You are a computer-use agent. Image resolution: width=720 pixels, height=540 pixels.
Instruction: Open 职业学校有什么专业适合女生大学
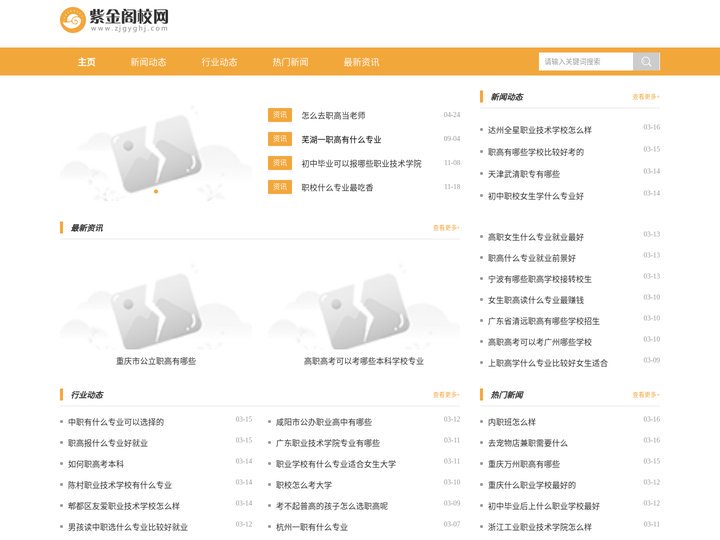[x=336, y=464]
